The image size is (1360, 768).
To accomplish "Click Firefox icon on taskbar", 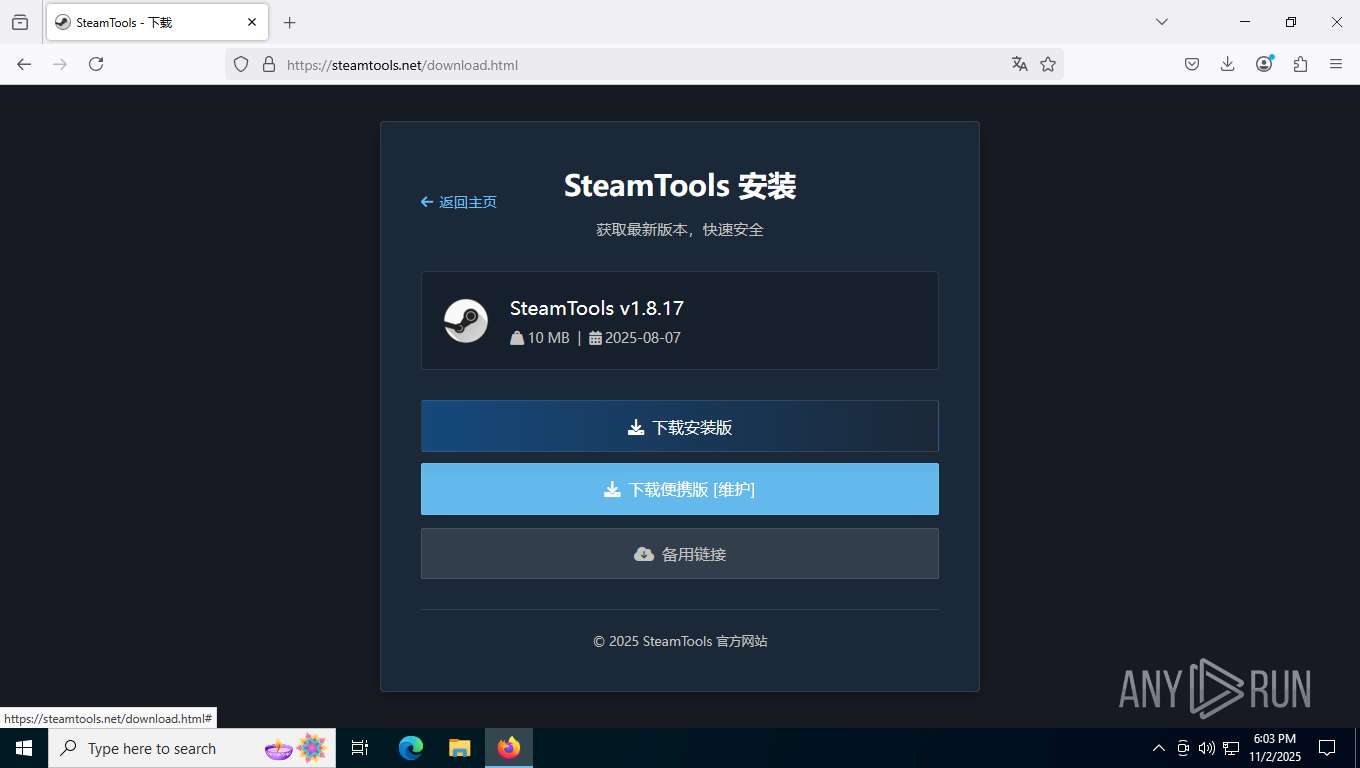I will point(509,748).
